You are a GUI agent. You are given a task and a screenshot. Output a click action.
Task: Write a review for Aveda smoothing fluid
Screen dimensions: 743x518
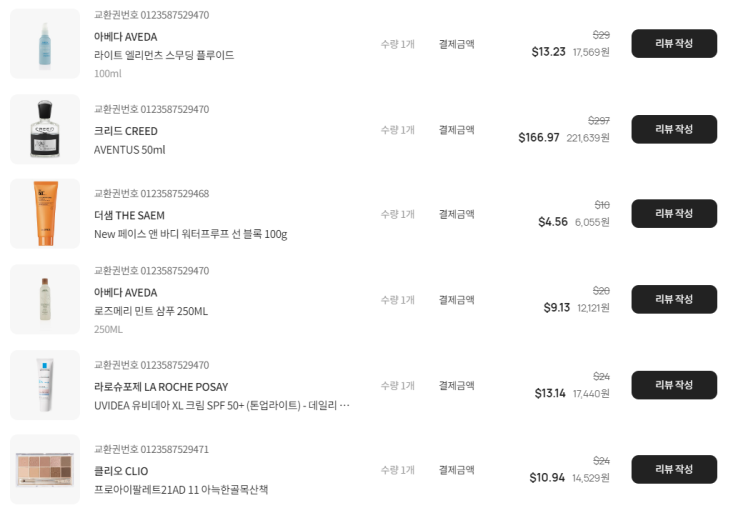coord(673,44)
